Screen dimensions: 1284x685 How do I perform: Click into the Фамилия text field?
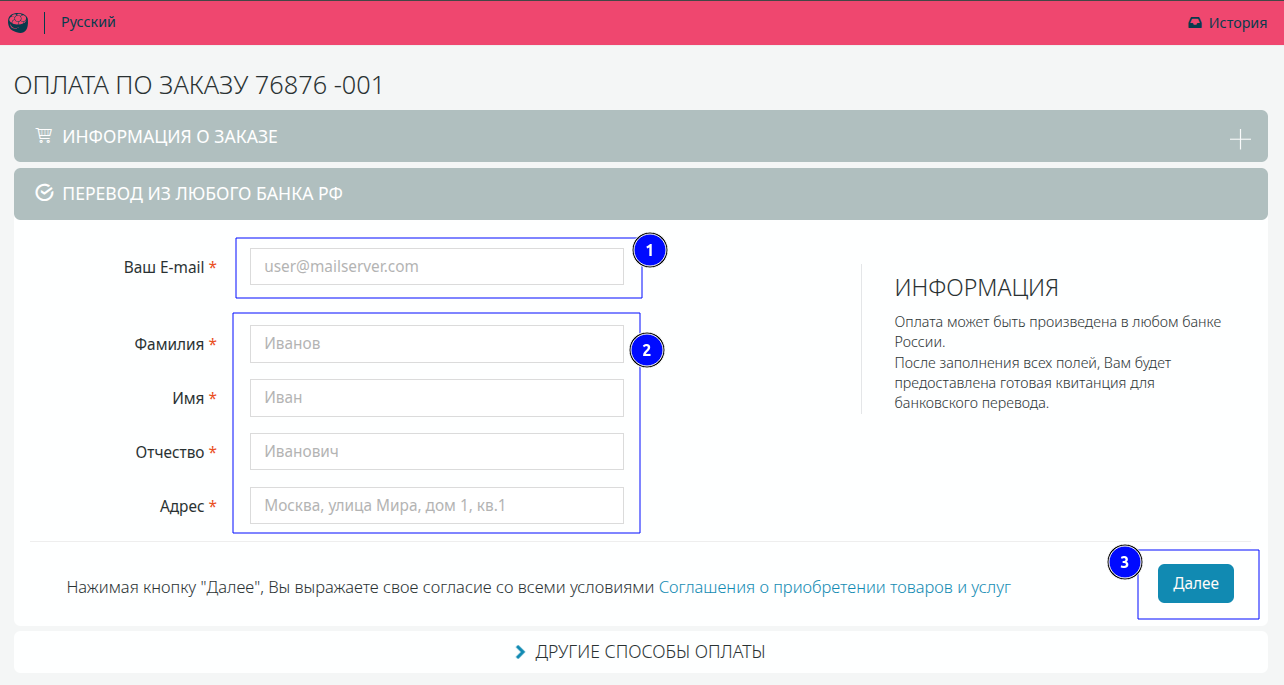pos(436,344)
